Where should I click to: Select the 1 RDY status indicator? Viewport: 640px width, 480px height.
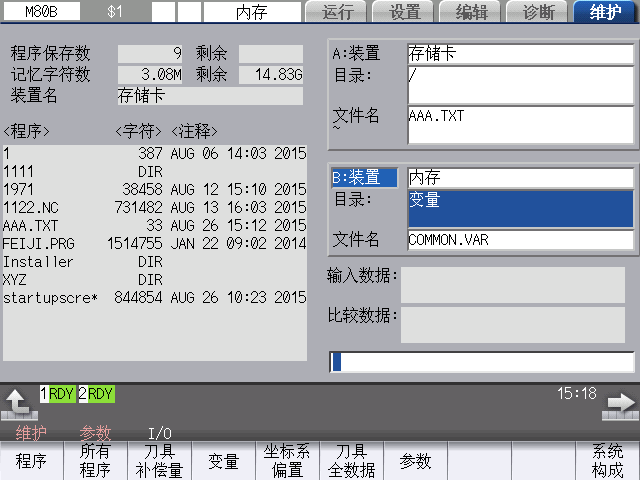pos(58,394)
